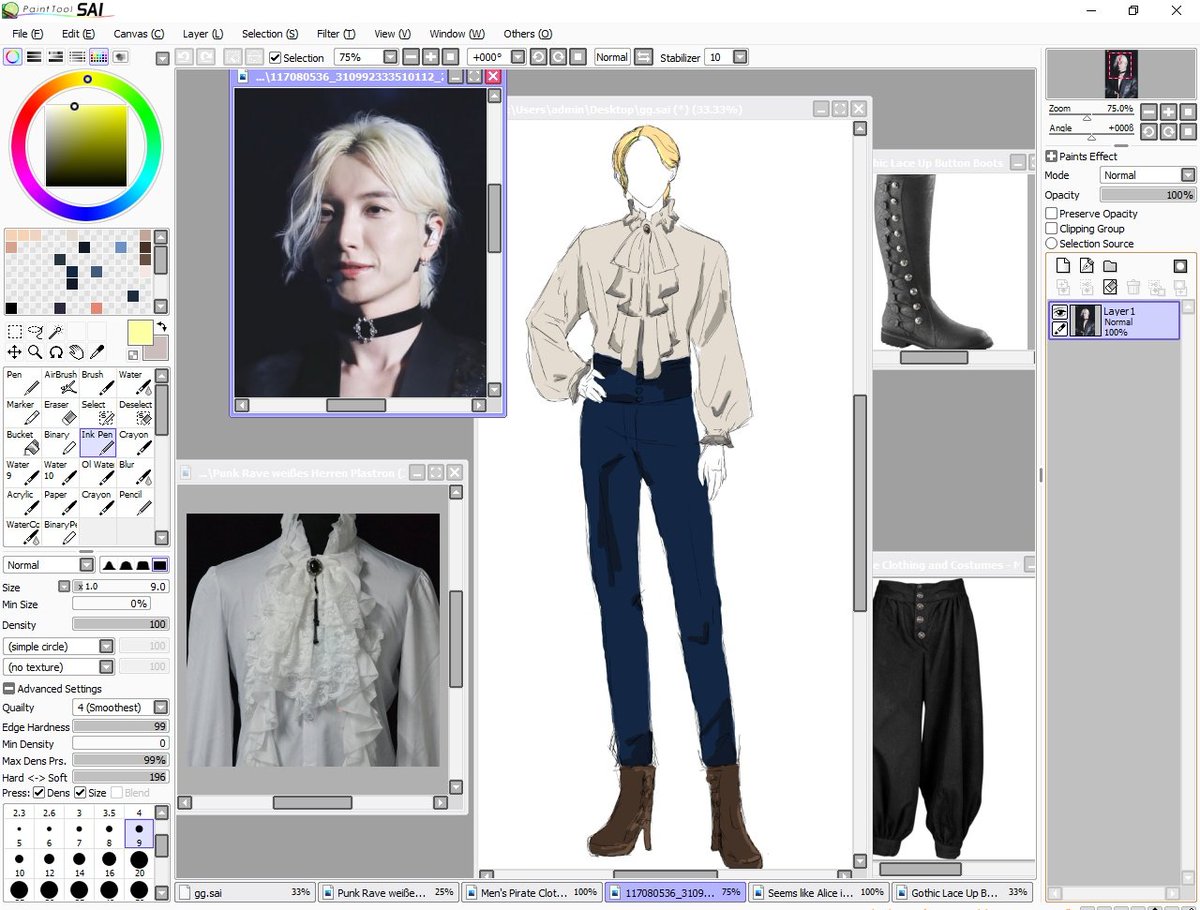The width and height of the screenshot is (1200, 910).
Task: Activate the magnifier zoom tool
Action: (x=35, y=352)
